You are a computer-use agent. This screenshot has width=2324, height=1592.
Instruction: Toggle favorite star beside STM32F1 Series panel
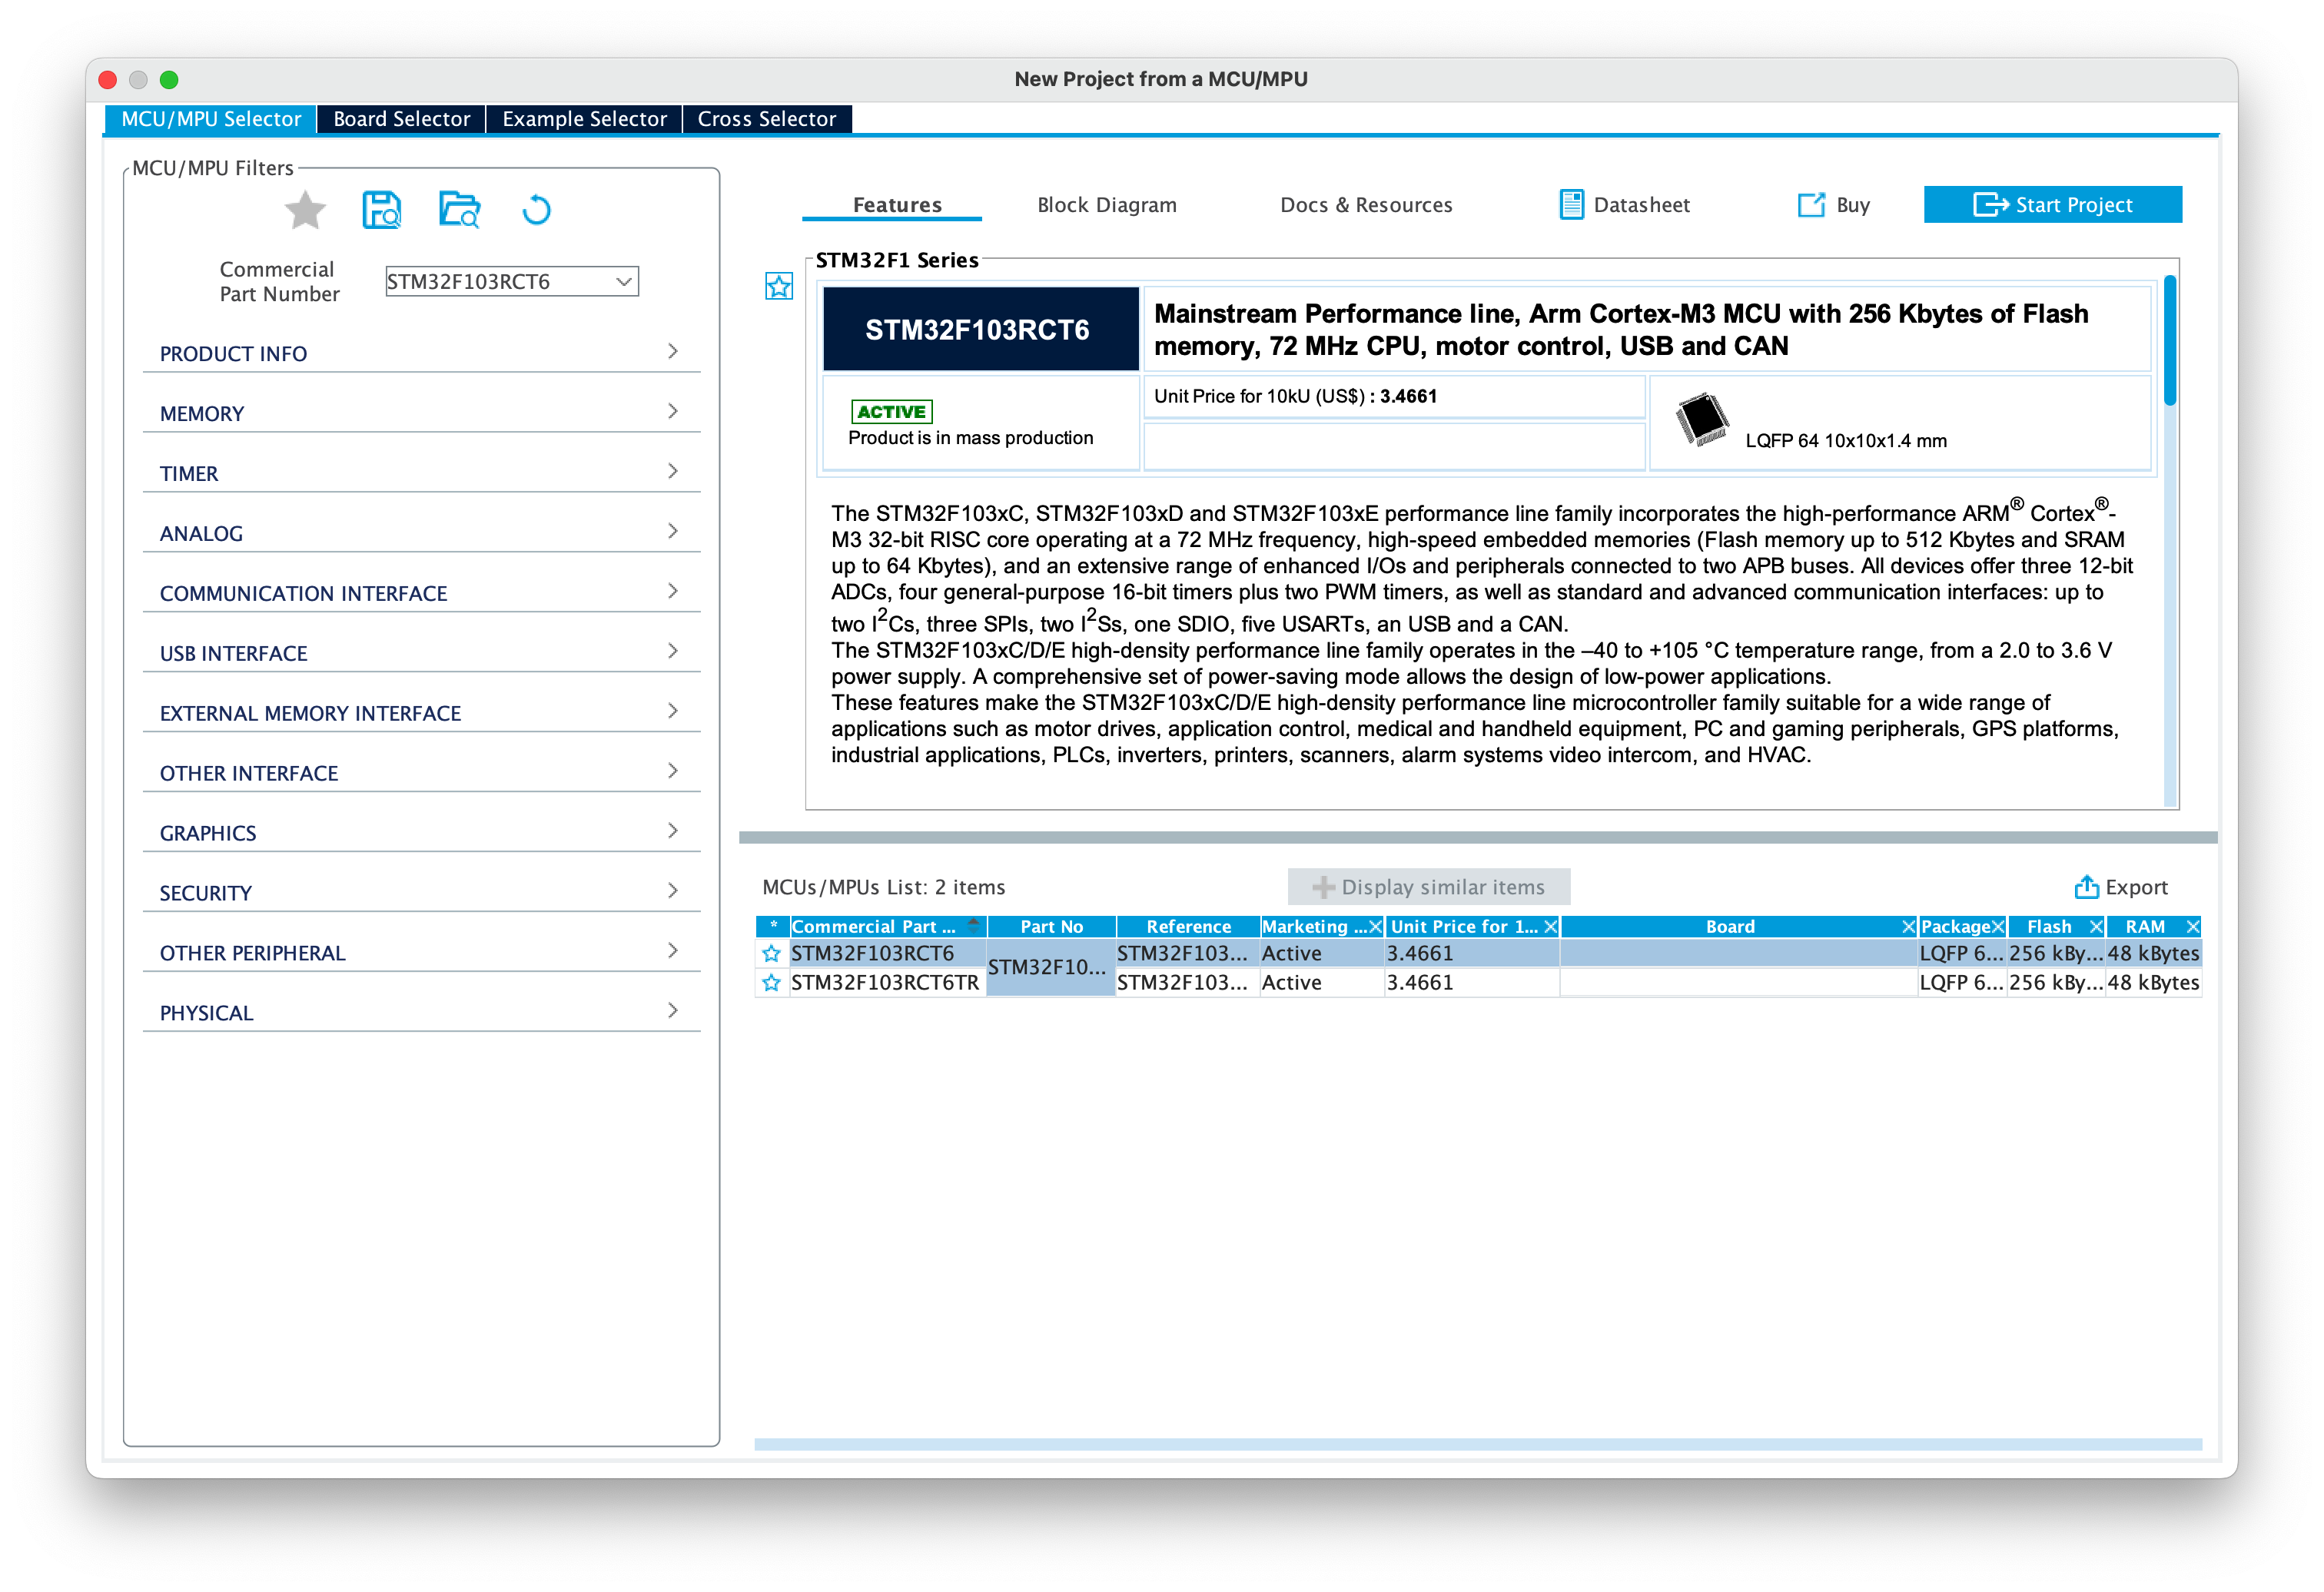779,286
